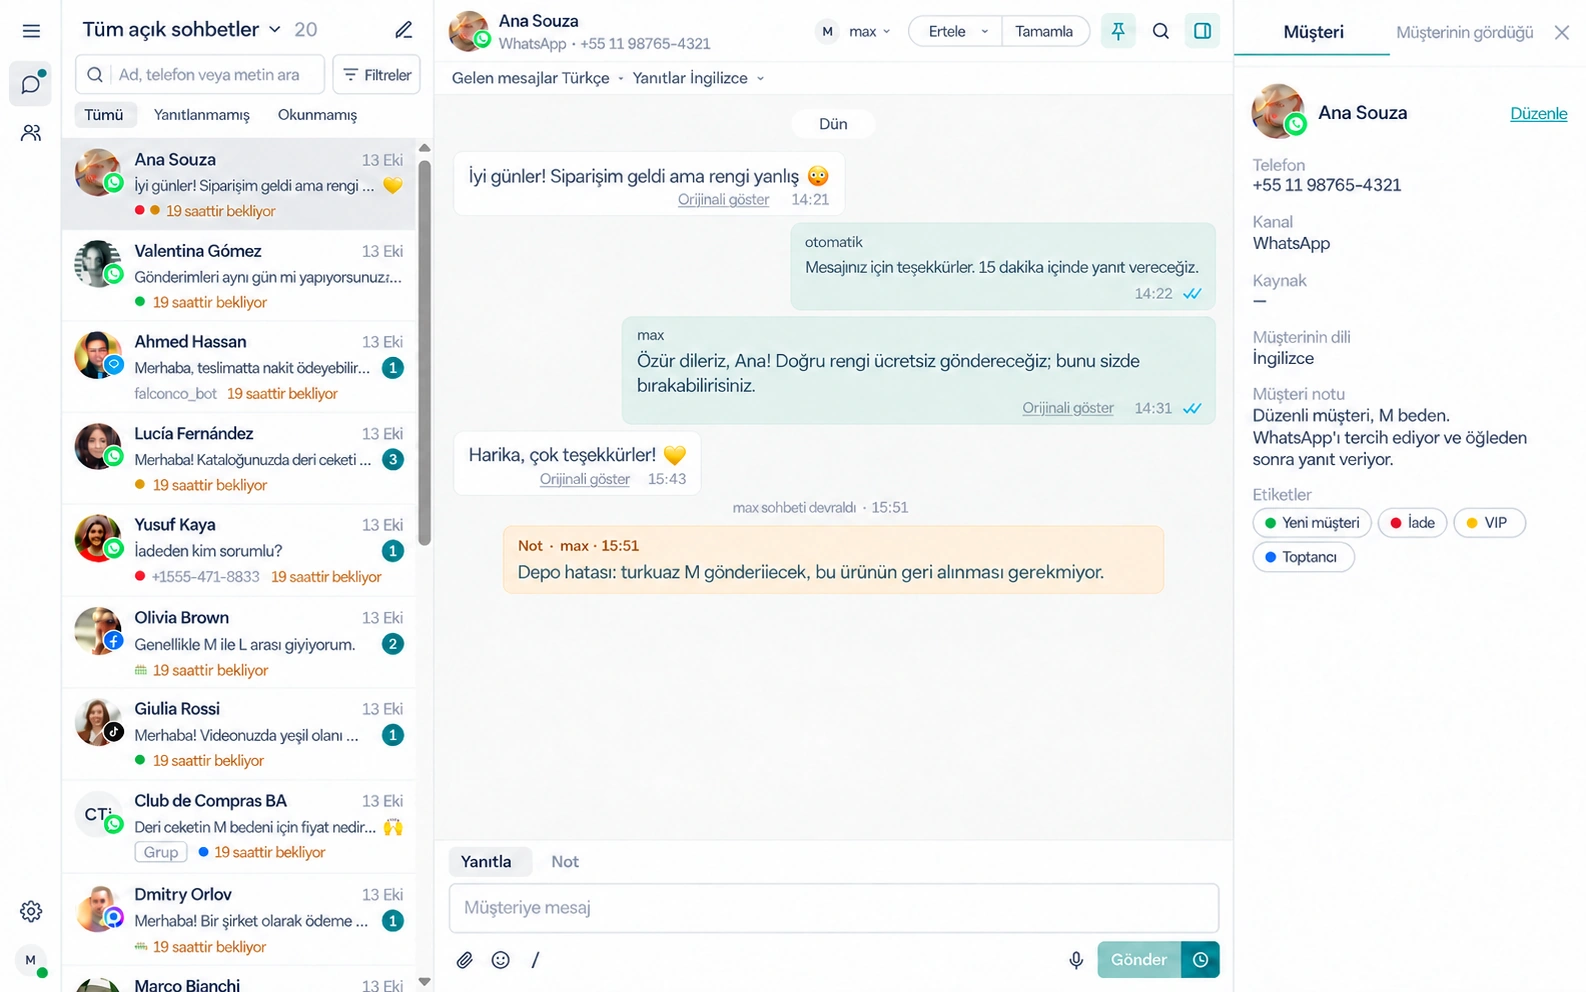Expand the Tüm açık sohbetler dropdown
The height and width of the screenshot is (992, 1586).
(x=183, y=30)
